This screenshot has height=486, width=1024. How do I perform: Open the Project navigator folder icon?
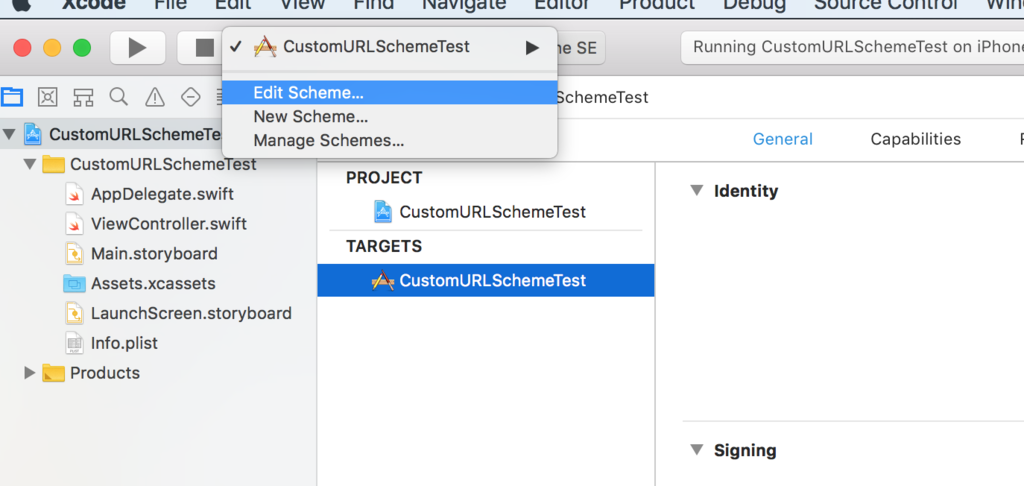point(12,97)
